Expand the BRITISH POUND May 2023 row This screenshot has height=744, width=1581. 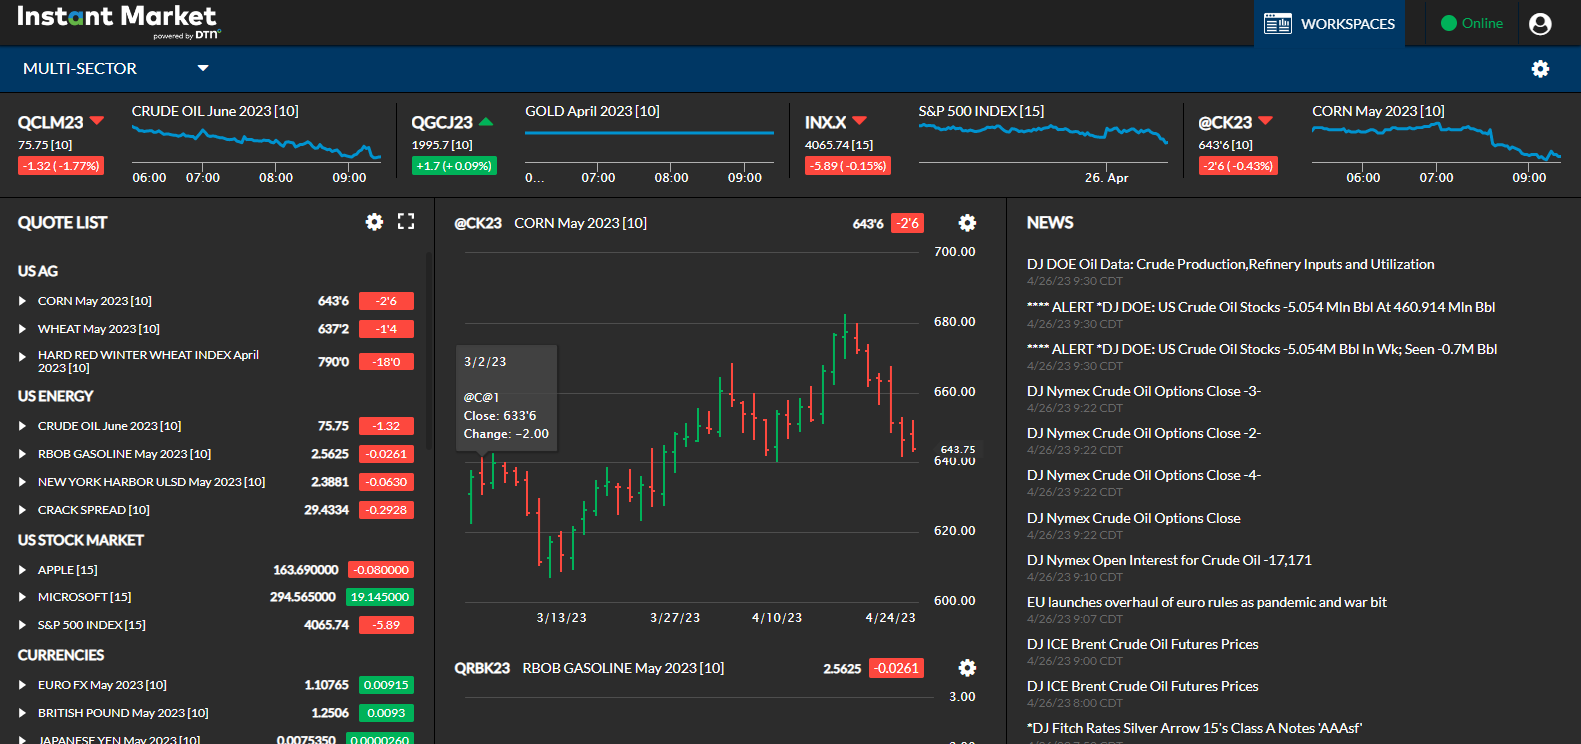[22, 713]
